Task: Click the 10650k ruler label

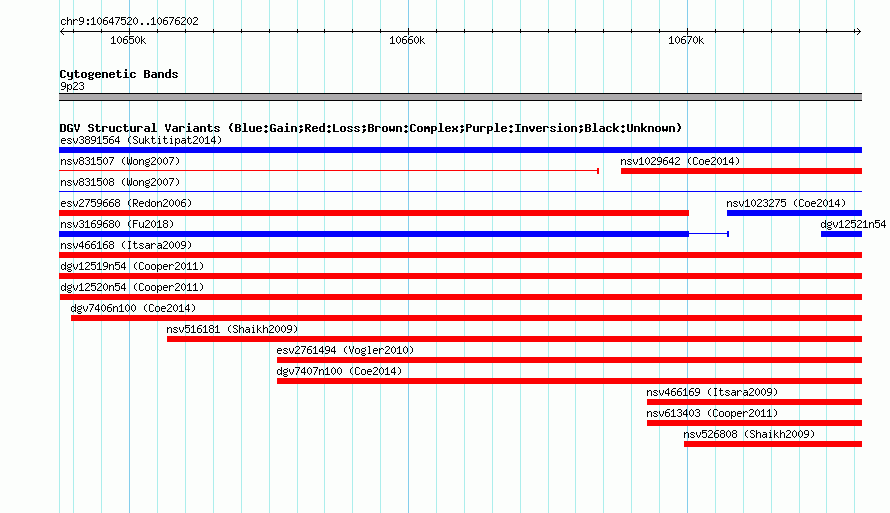Action: (128, 40)
